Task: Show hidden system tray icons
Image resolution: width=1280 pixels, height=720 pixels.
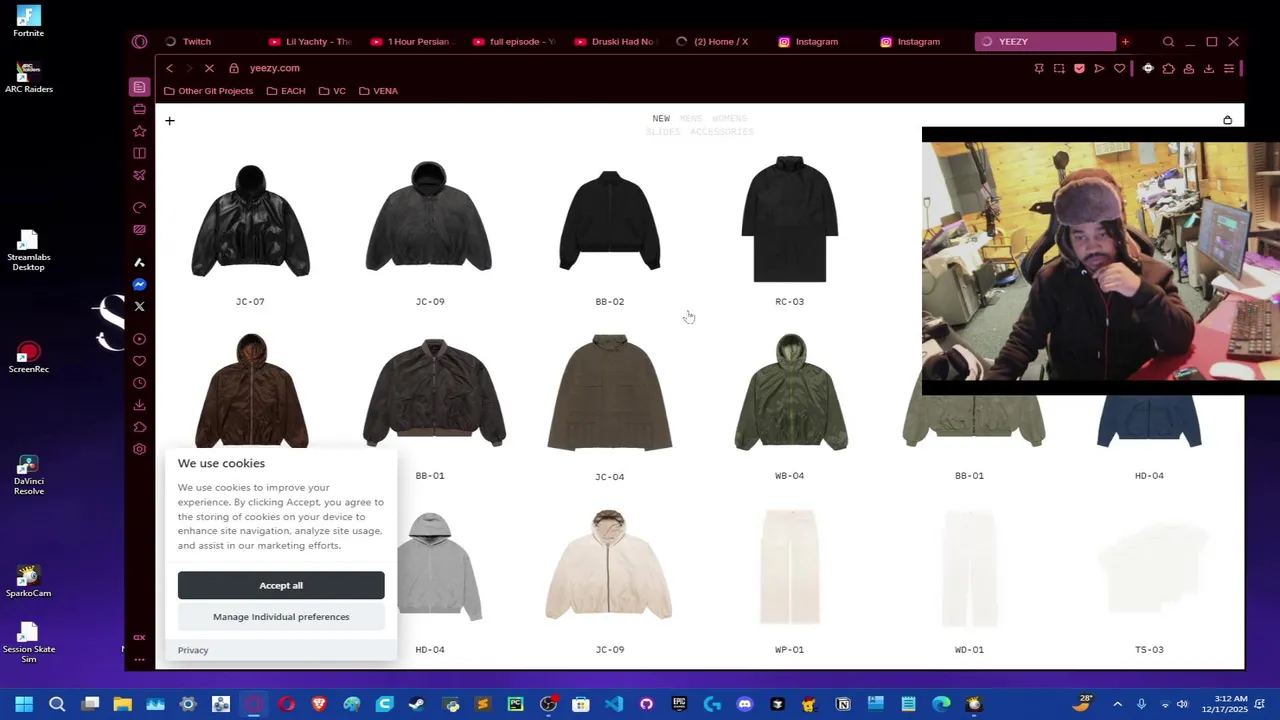Action: (1117, 704)
